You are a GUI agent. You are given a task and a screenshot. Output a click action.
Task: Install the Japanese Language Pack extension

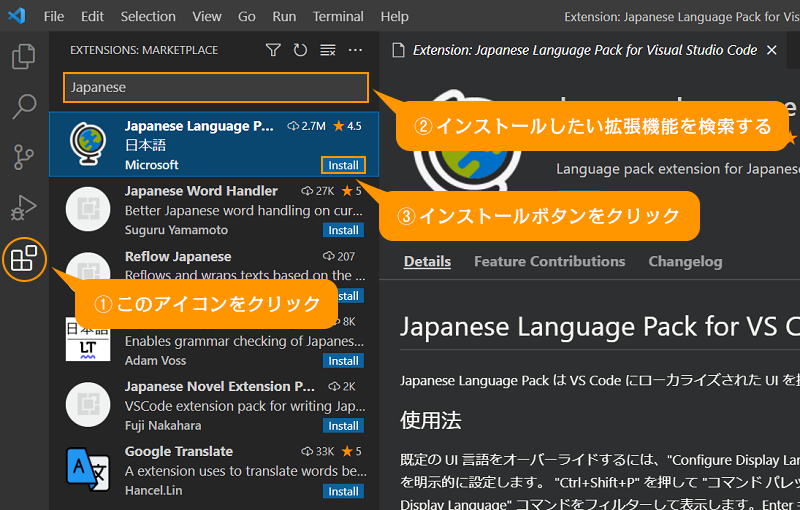[x=343, y=165]
